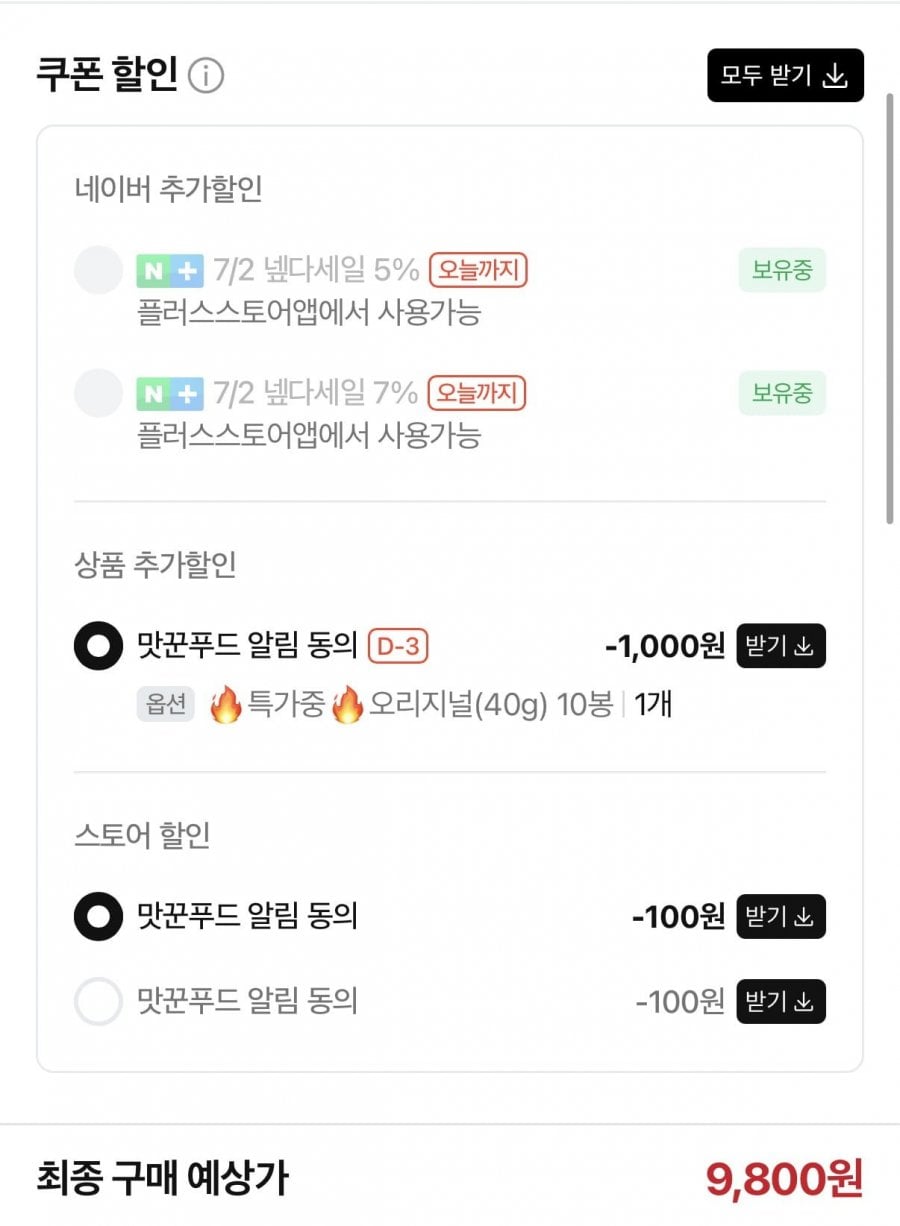Select the -1,000원 product coupon radio

coord(98,646)
